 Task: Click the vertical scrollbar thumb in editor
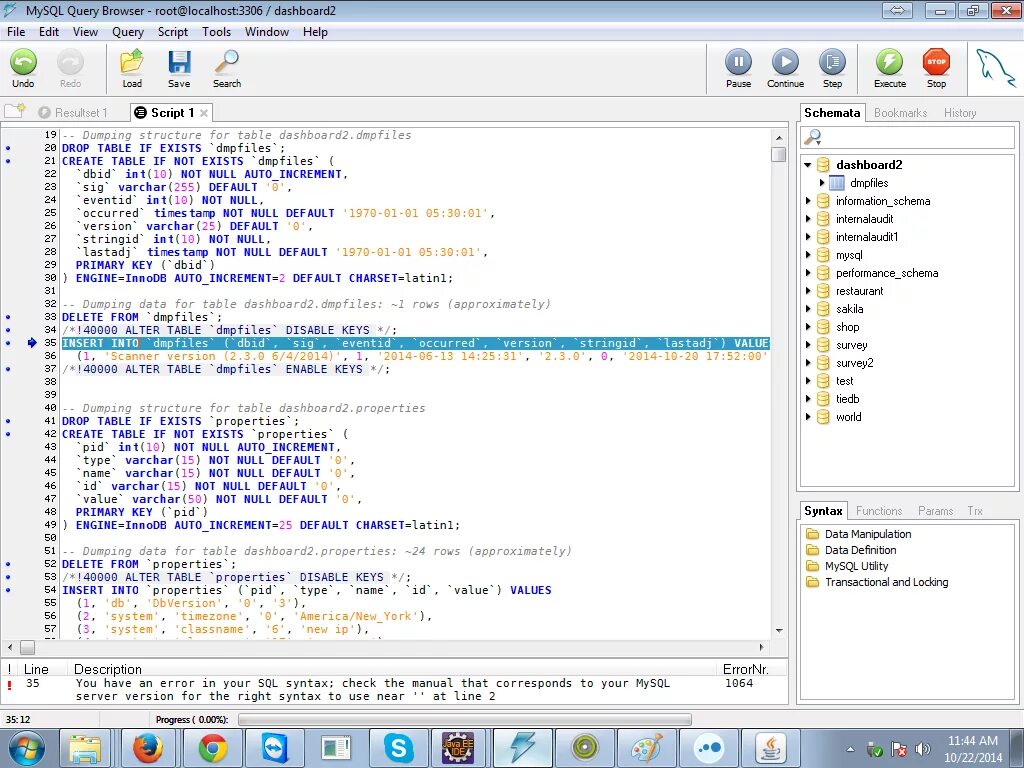(778, 154)
